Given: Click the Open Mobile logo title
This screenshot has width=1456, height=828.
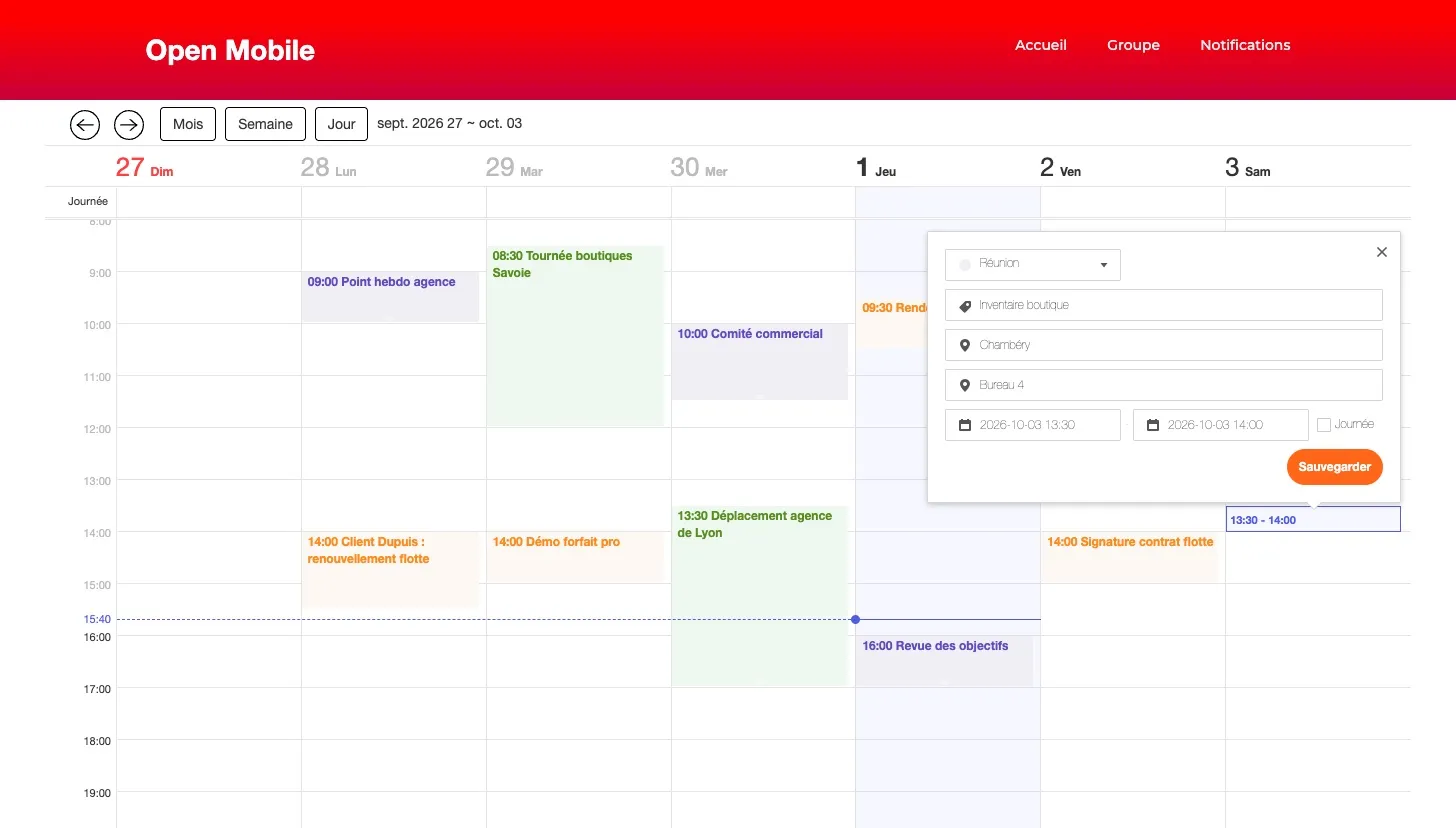Looking at the screenshot, I should (230, 50).
